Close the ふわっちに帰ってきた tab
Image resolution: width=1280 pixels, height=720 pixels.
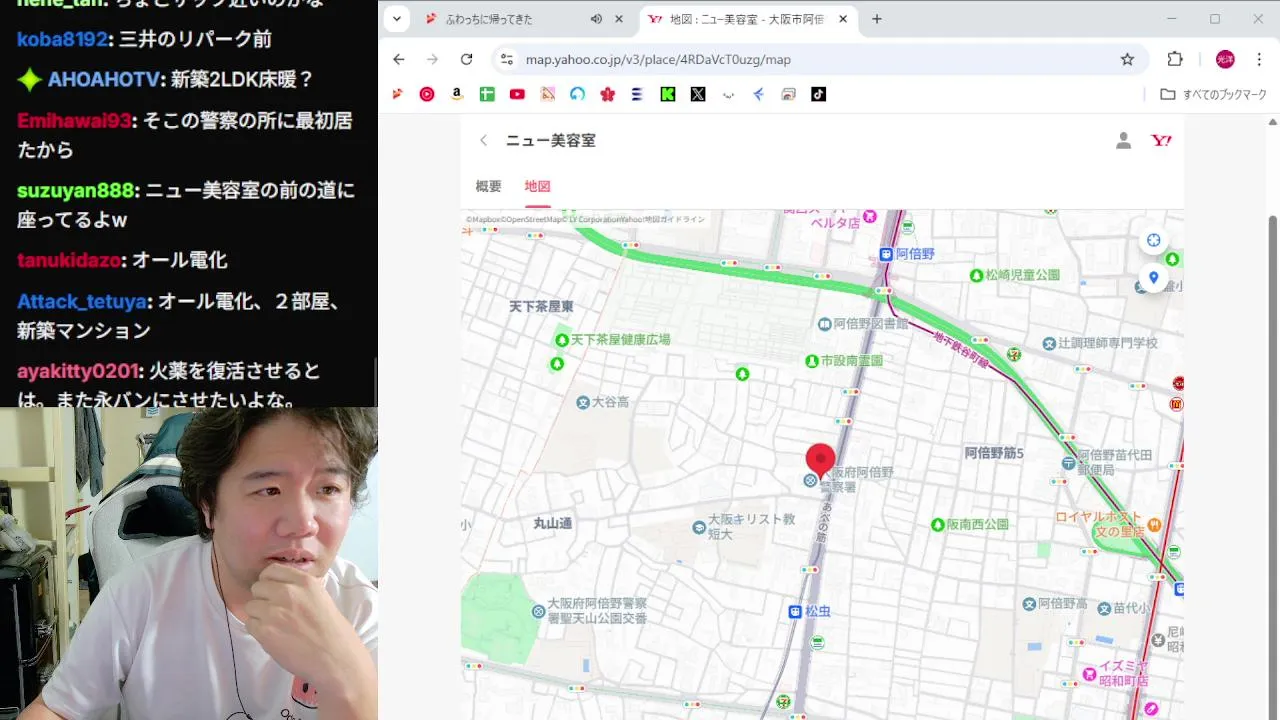[619, 19]
